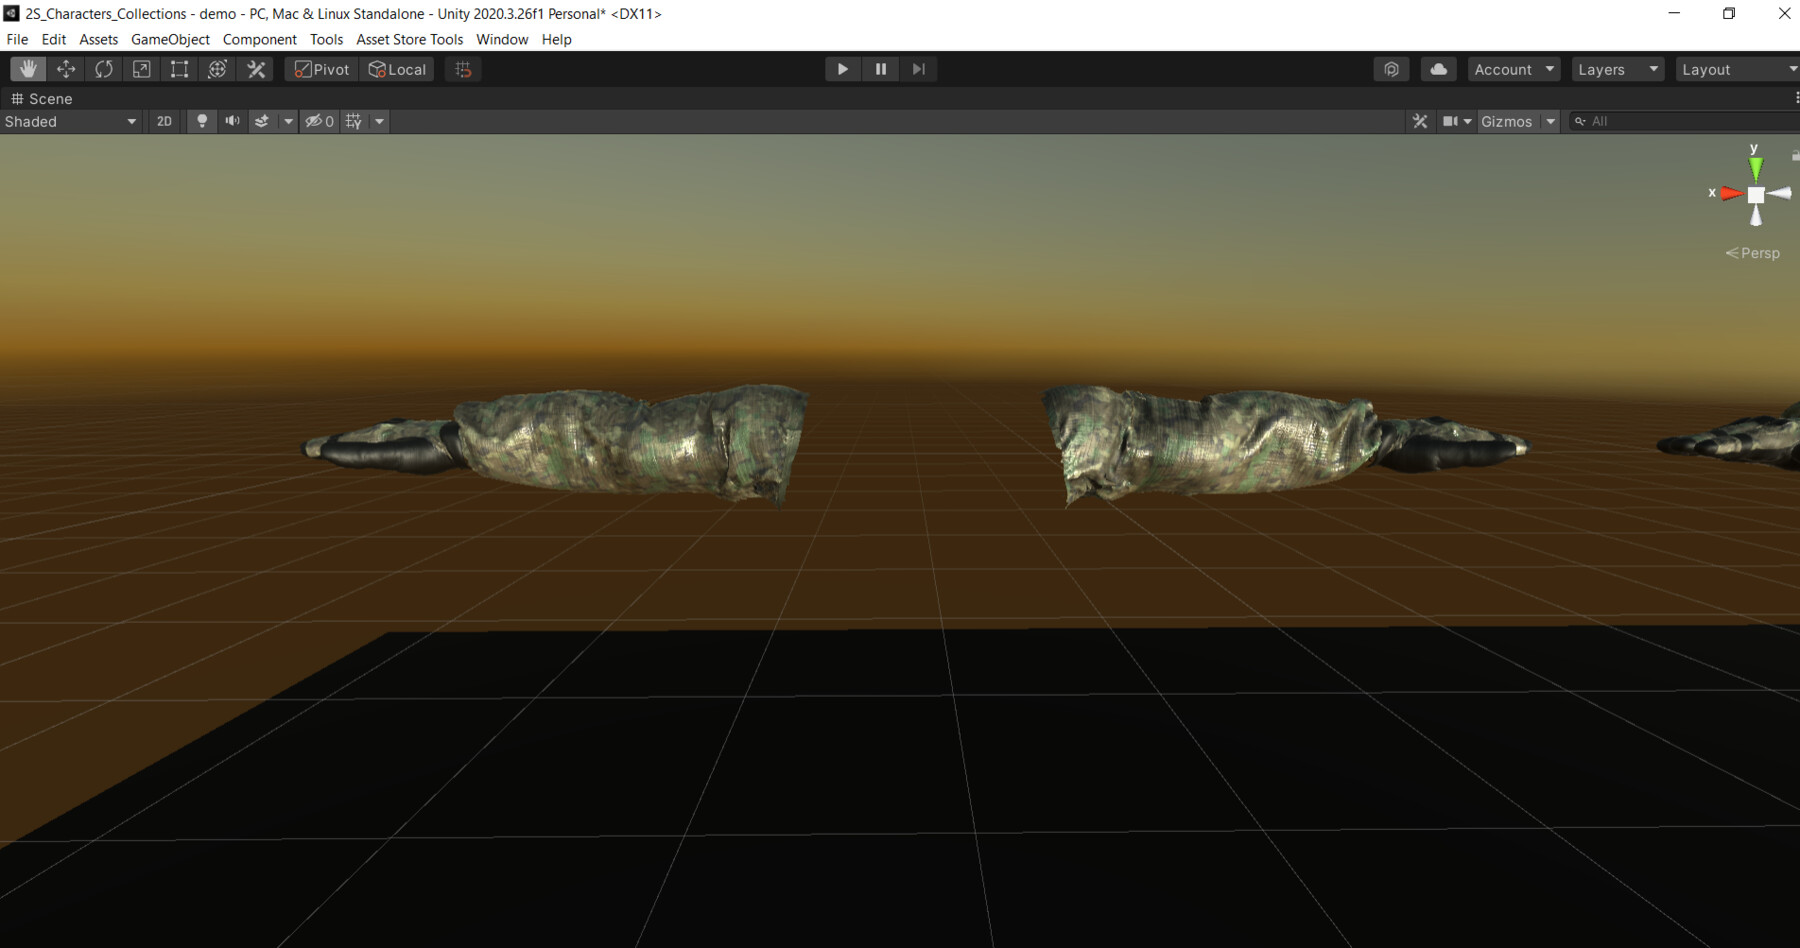Toggle Pivot handle position button
The height and width of the screenshot is (948, 1800).
point(322,69)
